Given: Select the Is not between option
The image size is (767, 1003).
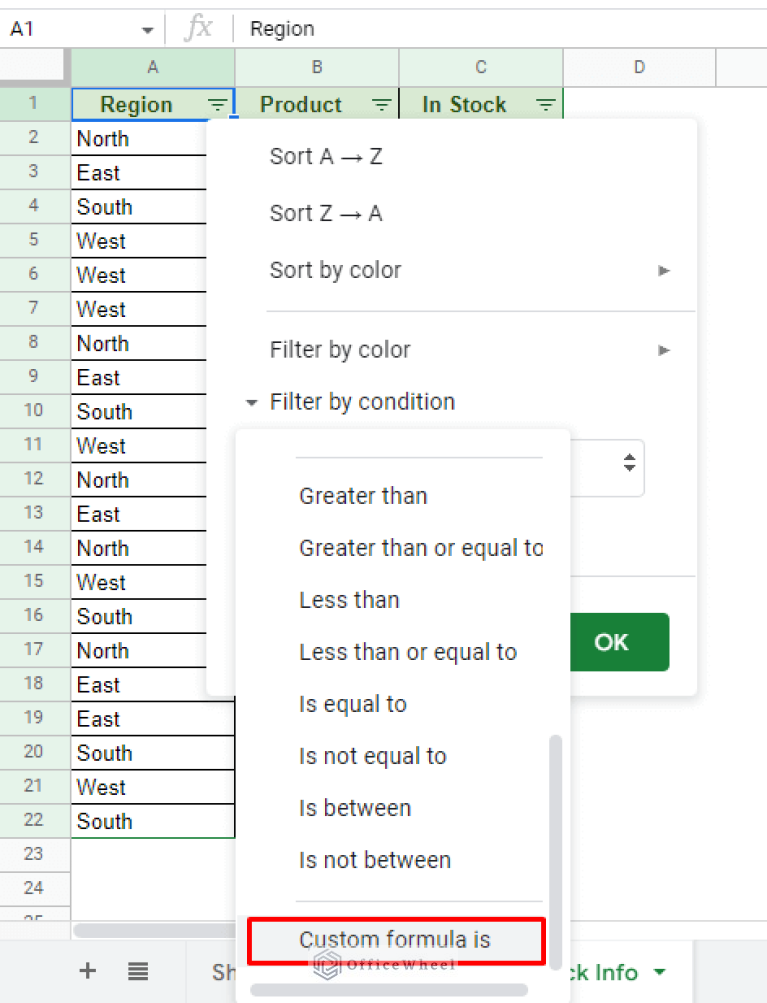Looking at the screenshot, I should (x=374, y=860).
